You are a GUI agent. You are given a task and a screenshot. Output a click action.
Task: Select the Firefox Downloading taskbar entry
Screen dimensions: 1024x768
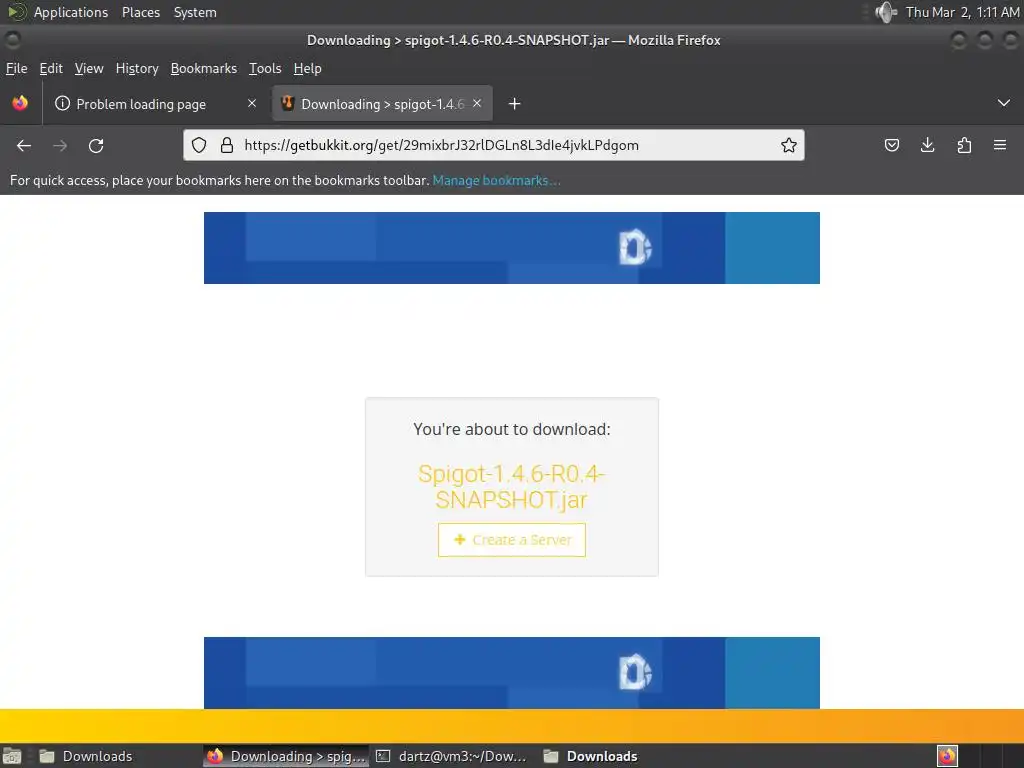[286, 756]
